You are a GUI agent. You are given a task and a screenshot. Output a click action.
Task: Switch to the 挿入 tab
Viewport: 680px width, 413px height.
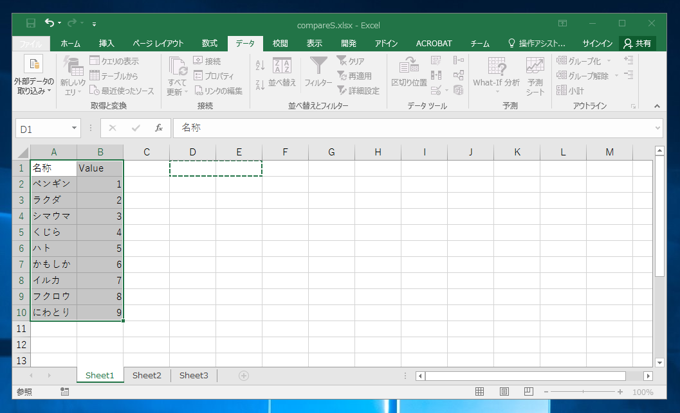pyautogui.click(x=106, y=43)
